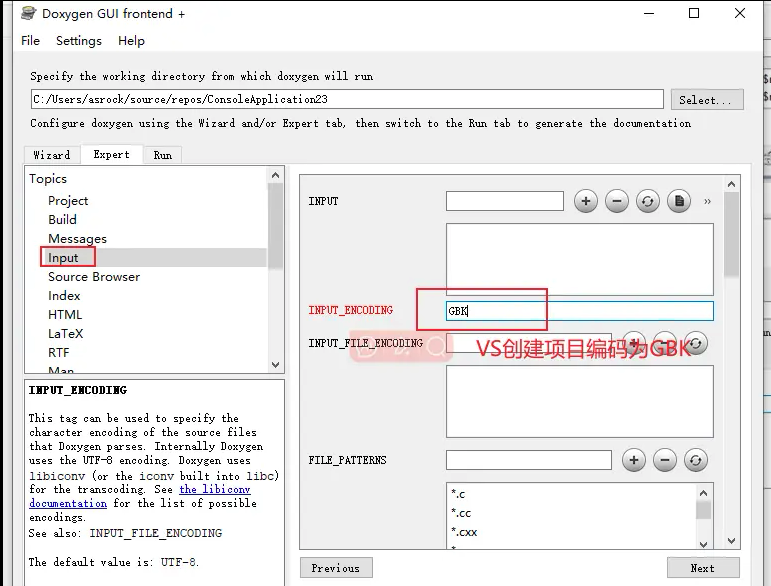Close the Doxygen GUI frontend window
Screen dimensions: 771x586
click(x=740, y=13)
